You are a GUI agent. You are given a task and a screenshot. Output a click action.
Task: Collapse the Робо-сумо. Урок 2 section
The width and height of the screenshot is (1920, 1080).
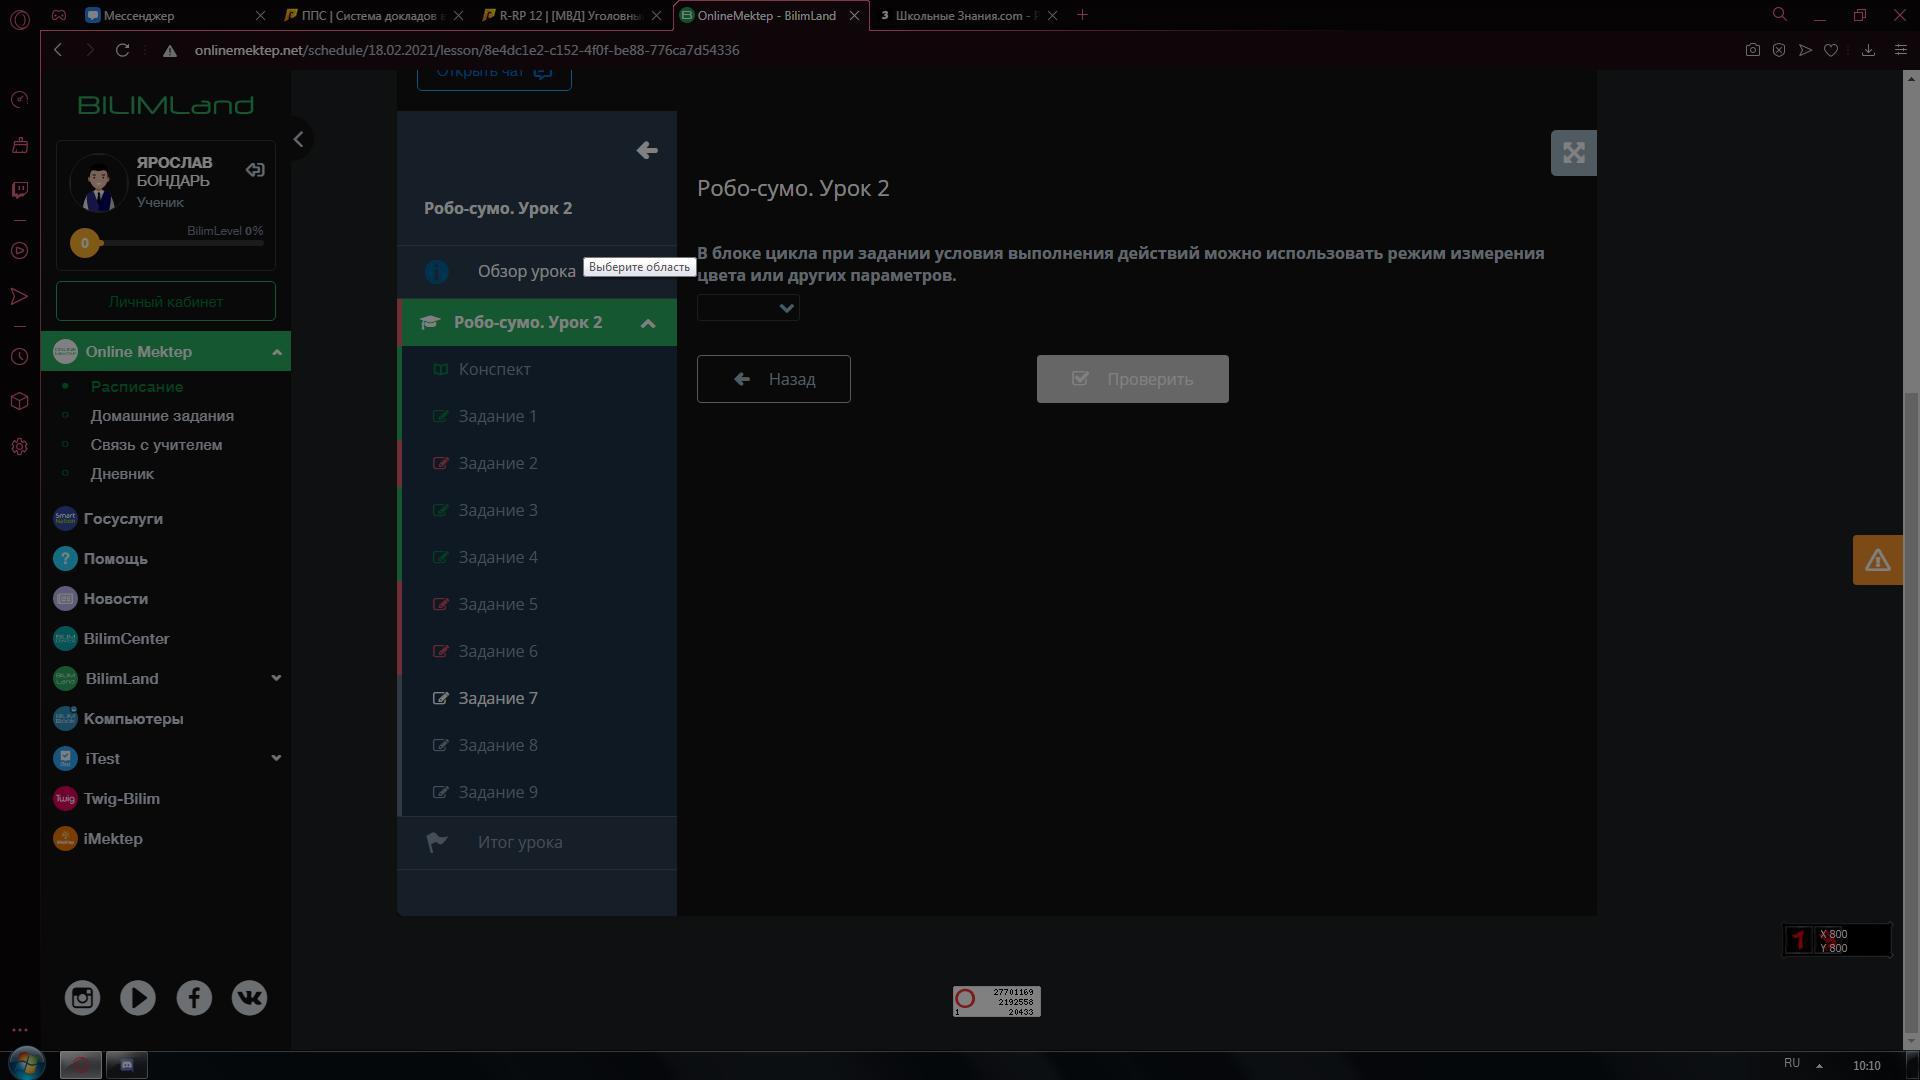click(x=648, y=323)
